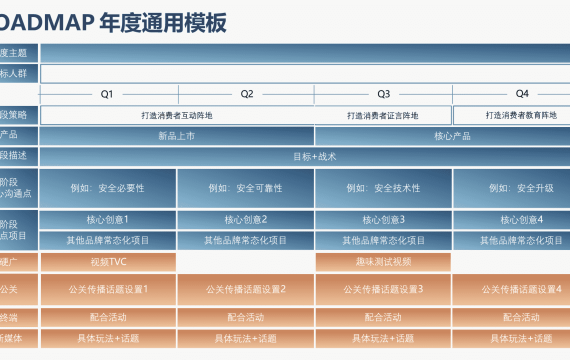570x360 pixels.
Task: Click the '核心创意2' cell
Action: [246, 220]
